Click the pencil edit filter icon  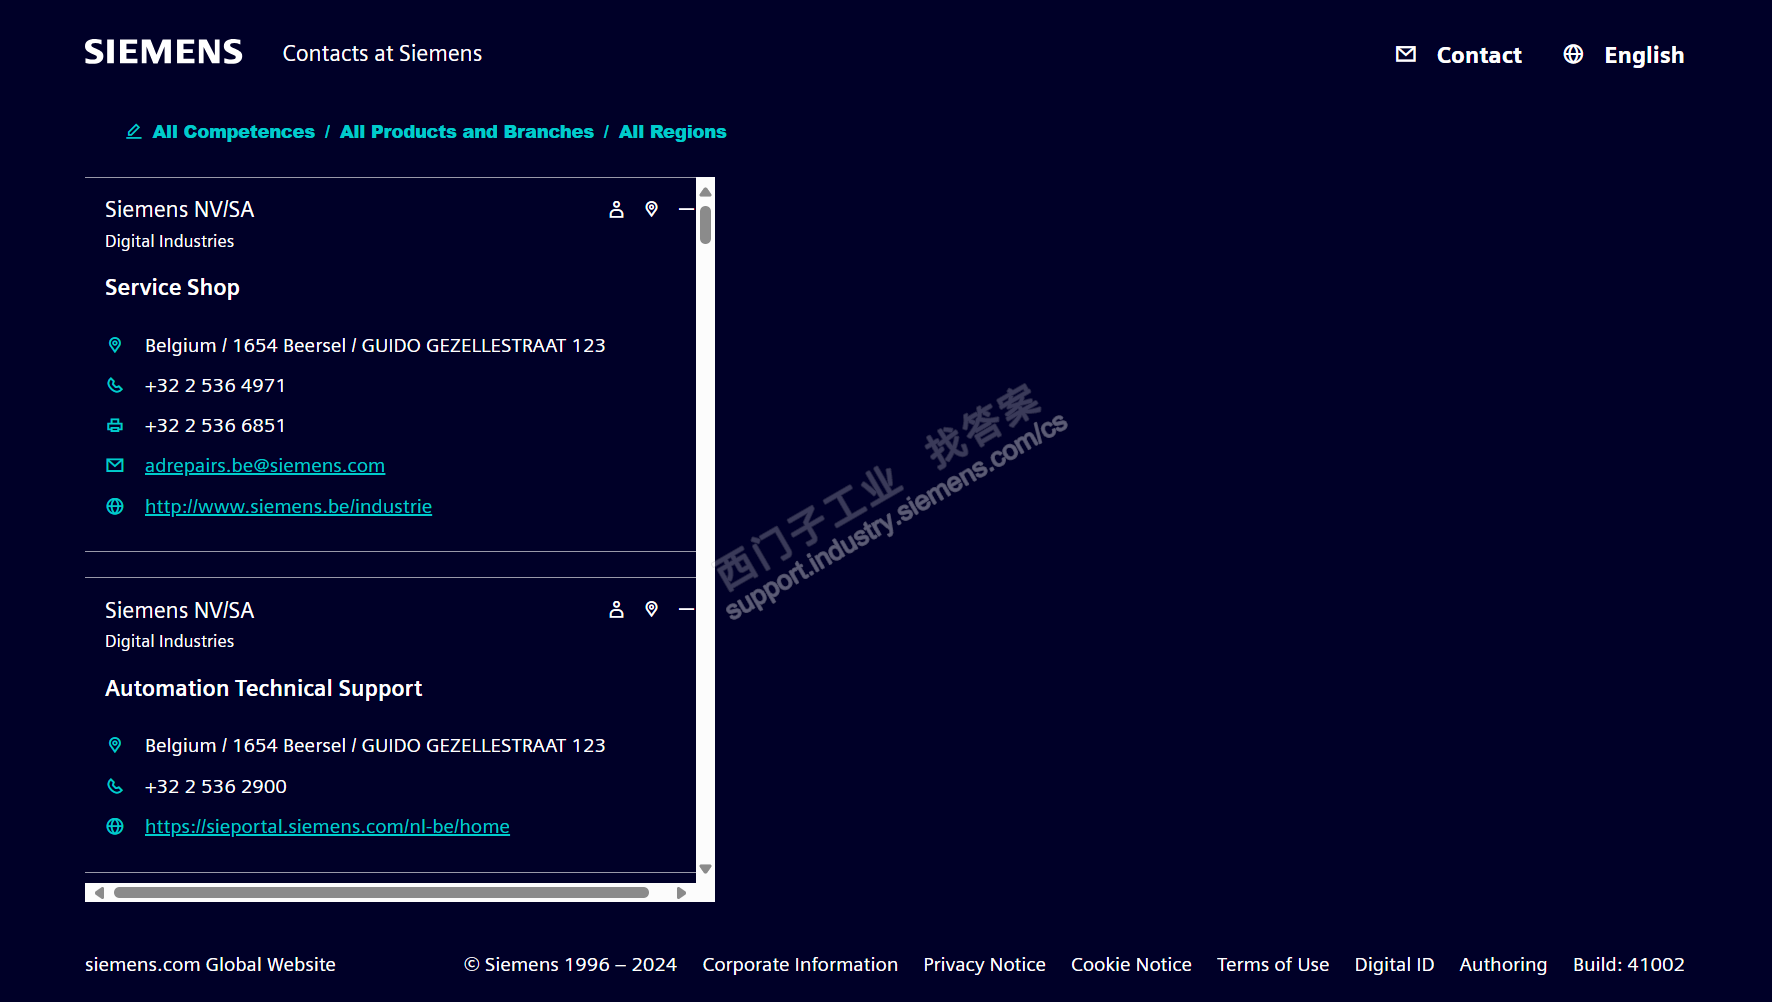point(134,131)
